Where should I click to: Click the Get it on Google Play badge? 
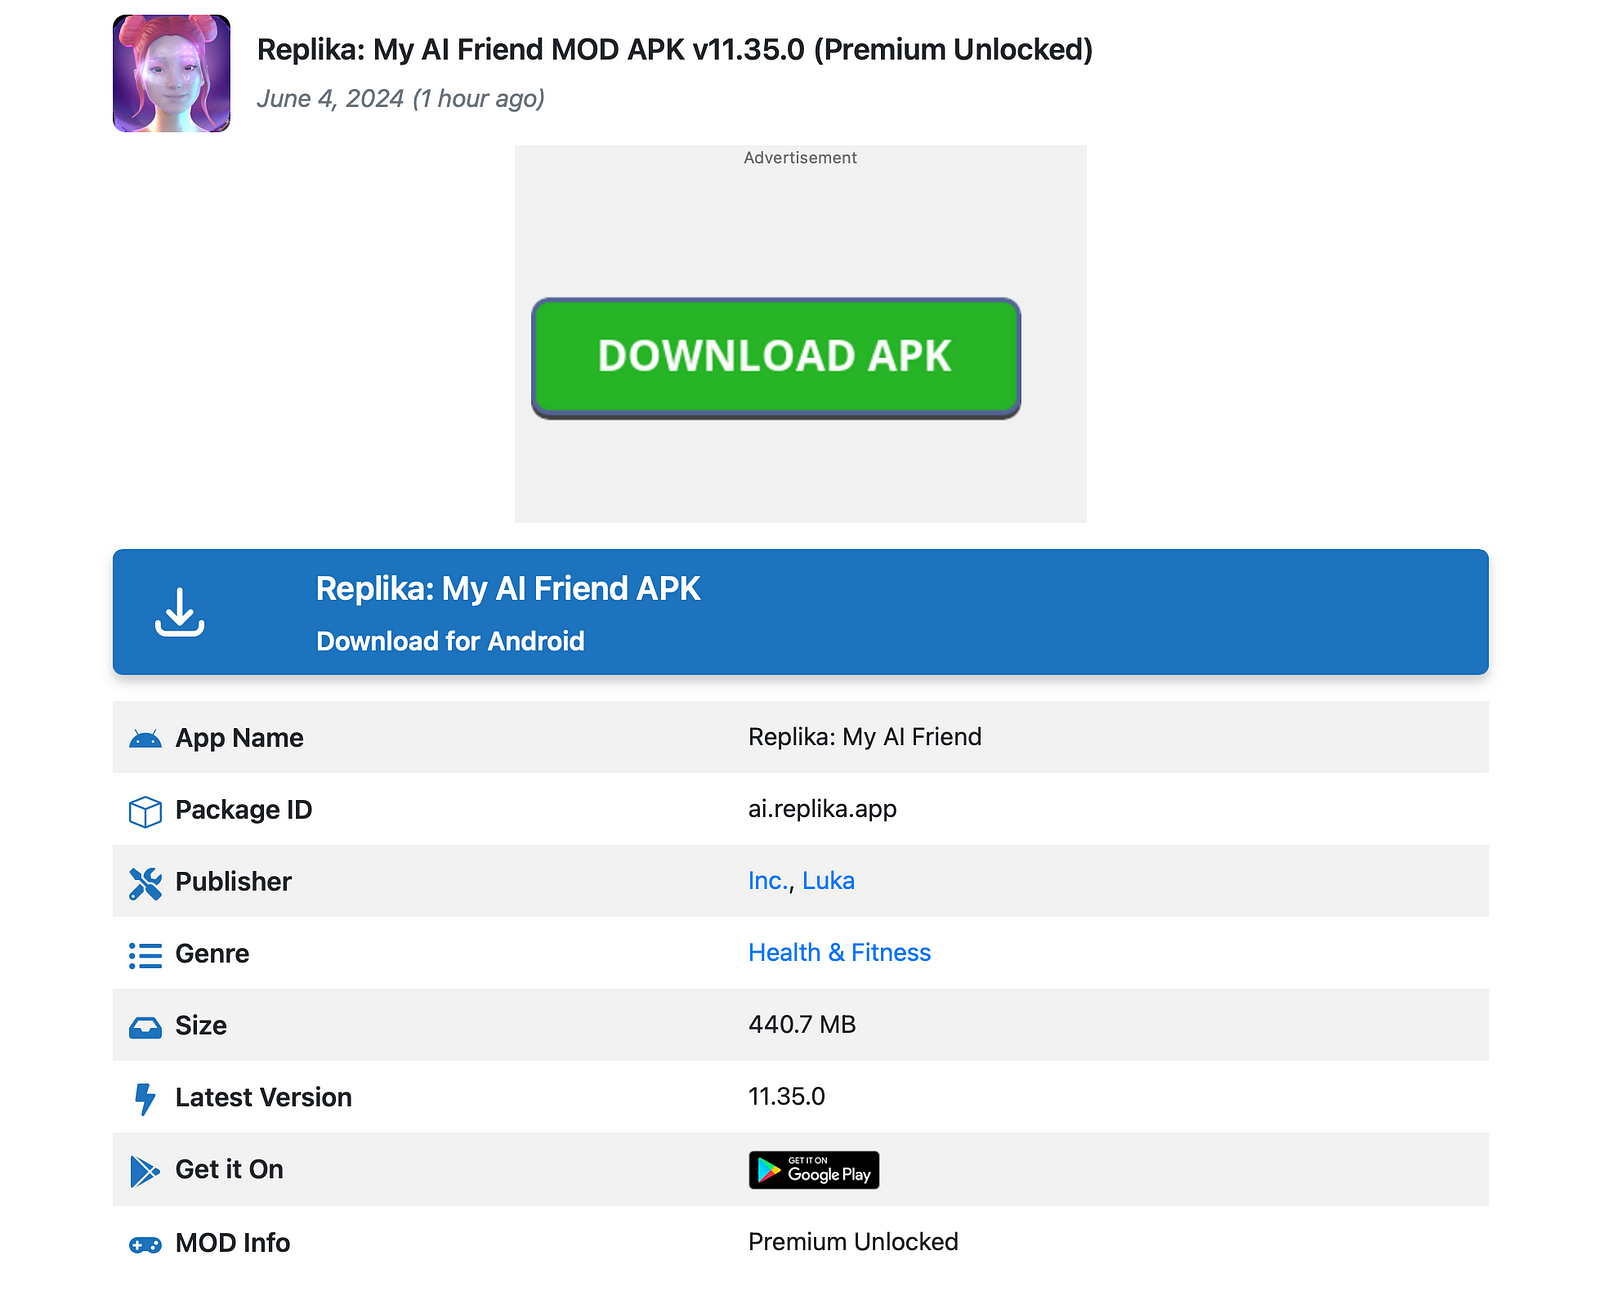click(814, 1170)
